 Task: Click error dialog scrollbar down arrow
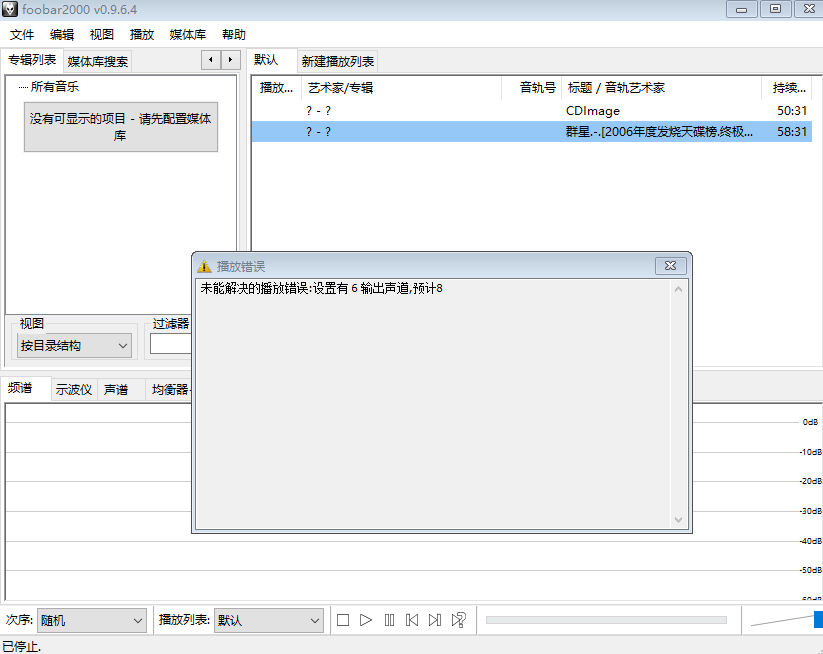(x=678, y=520)
